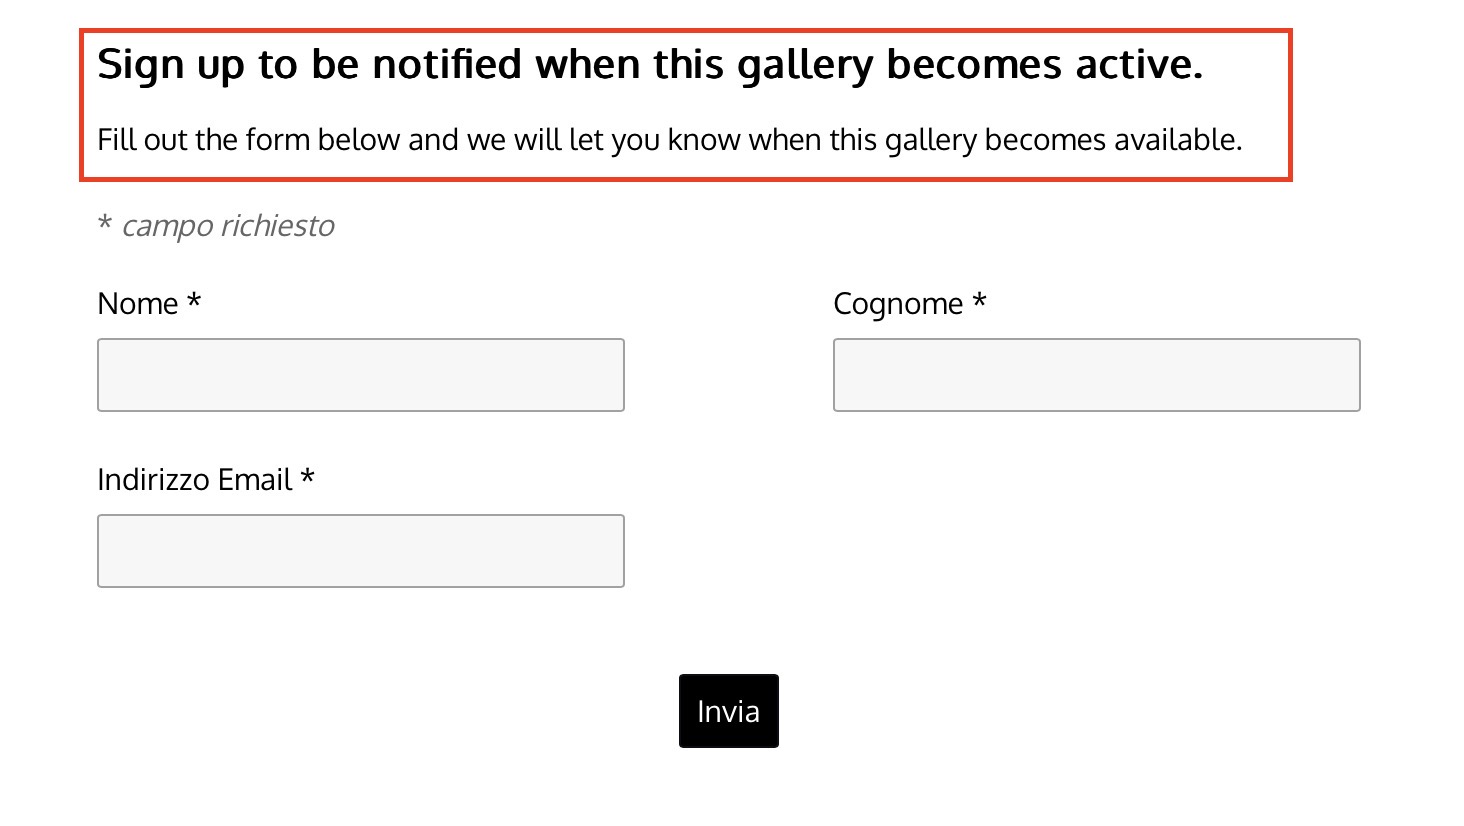Click the asterisk next to Nome
The width and height of the screenshot is (1464, 826).
pyautogui.click(x=194, y=299)
